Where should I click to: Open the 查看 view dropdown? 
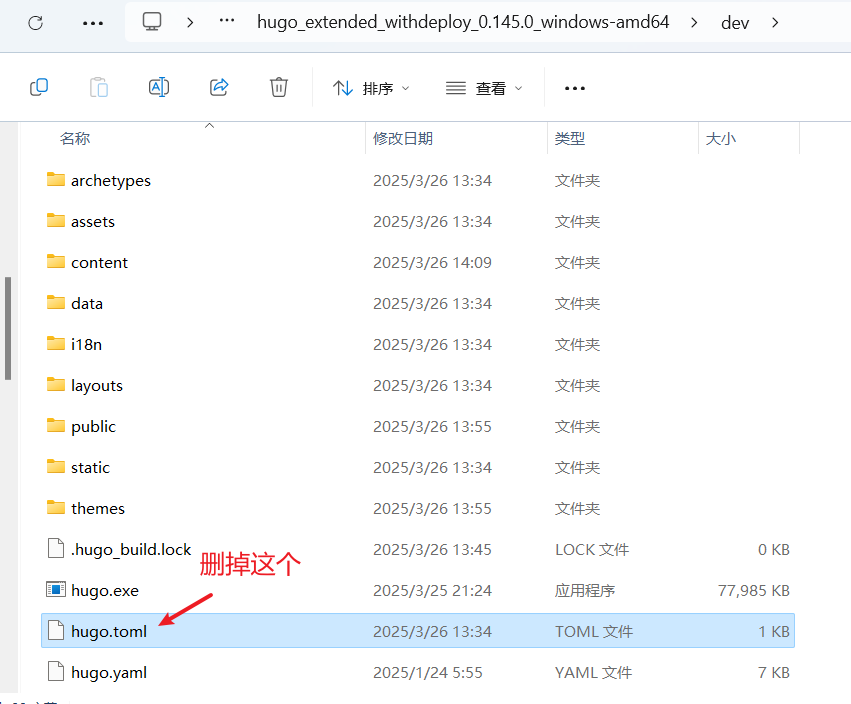(x=484, y=89)
